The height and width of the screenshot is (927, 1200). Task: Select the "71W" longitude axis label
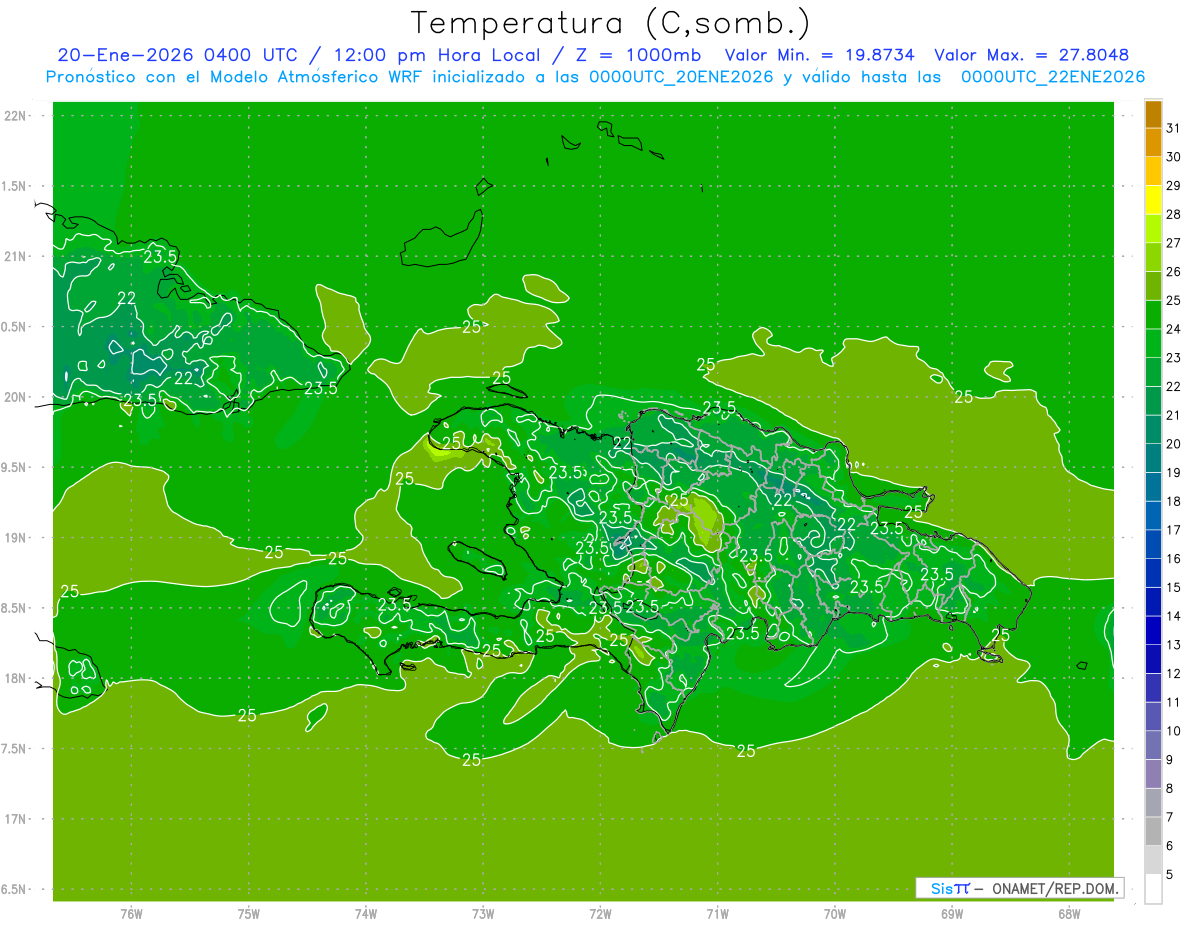point(717,914)
